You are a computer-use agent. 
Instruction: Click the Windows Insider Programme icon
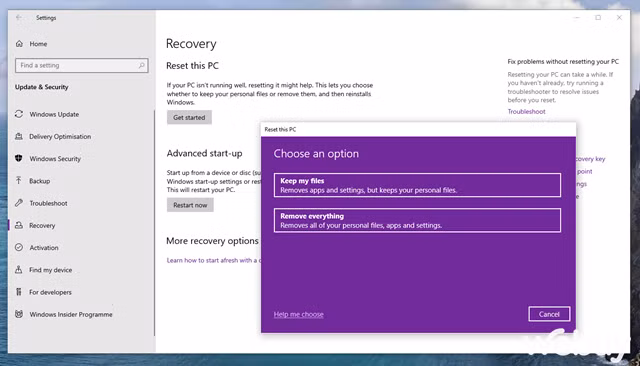point(19,314)
